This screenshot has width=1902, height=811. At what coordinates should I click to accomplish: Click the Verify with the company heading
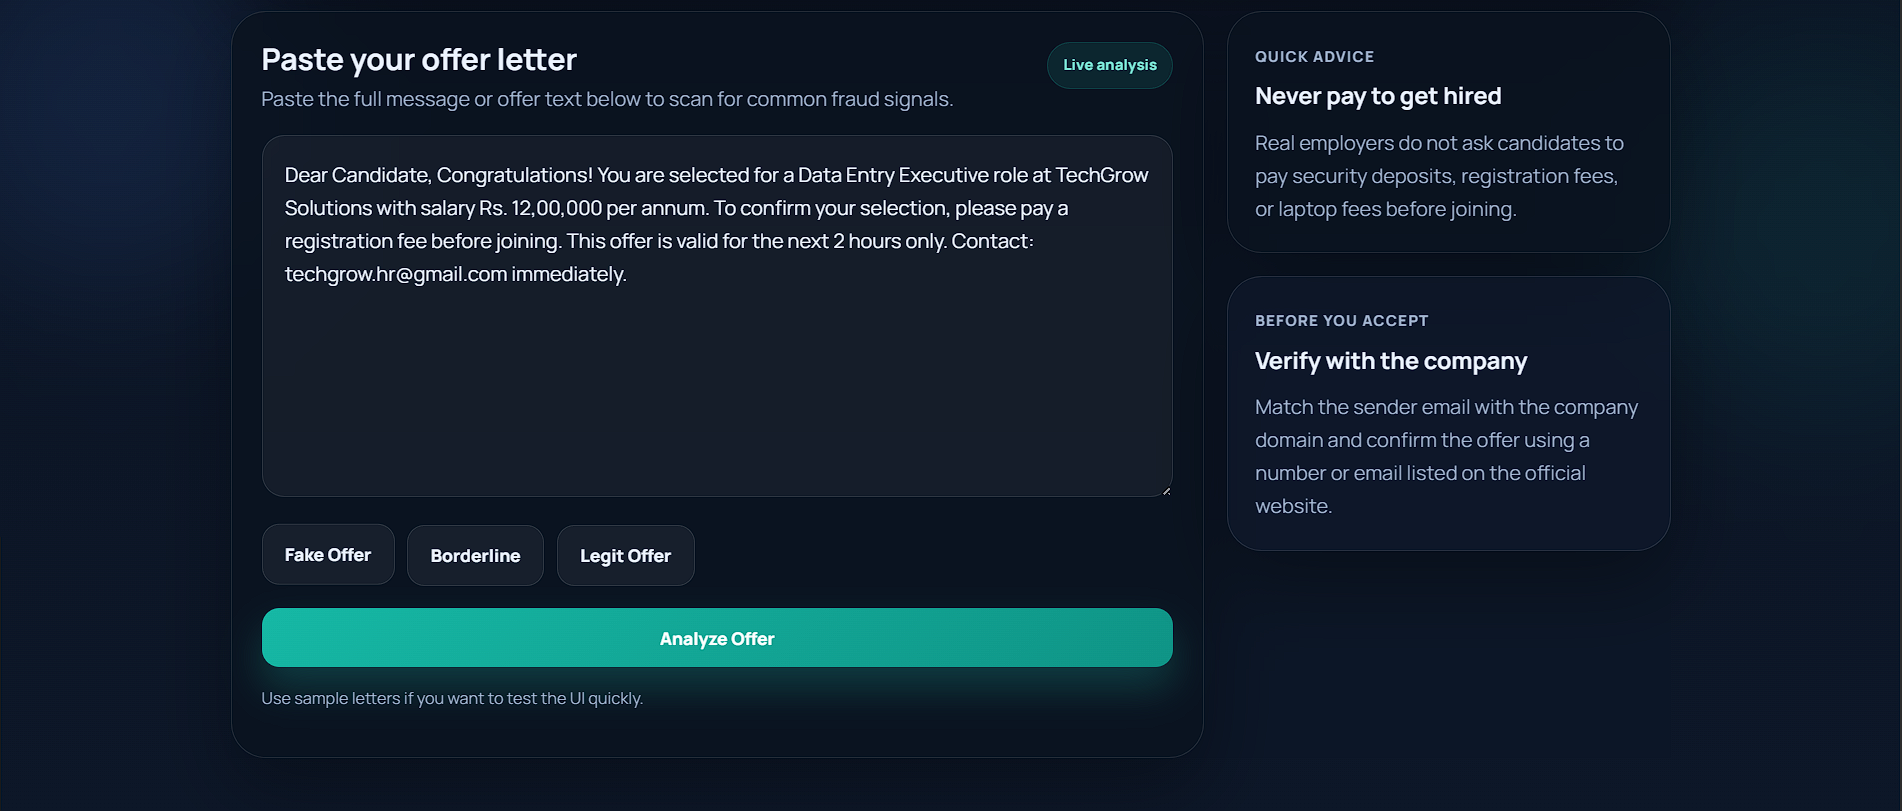(x=1391, y=361)
